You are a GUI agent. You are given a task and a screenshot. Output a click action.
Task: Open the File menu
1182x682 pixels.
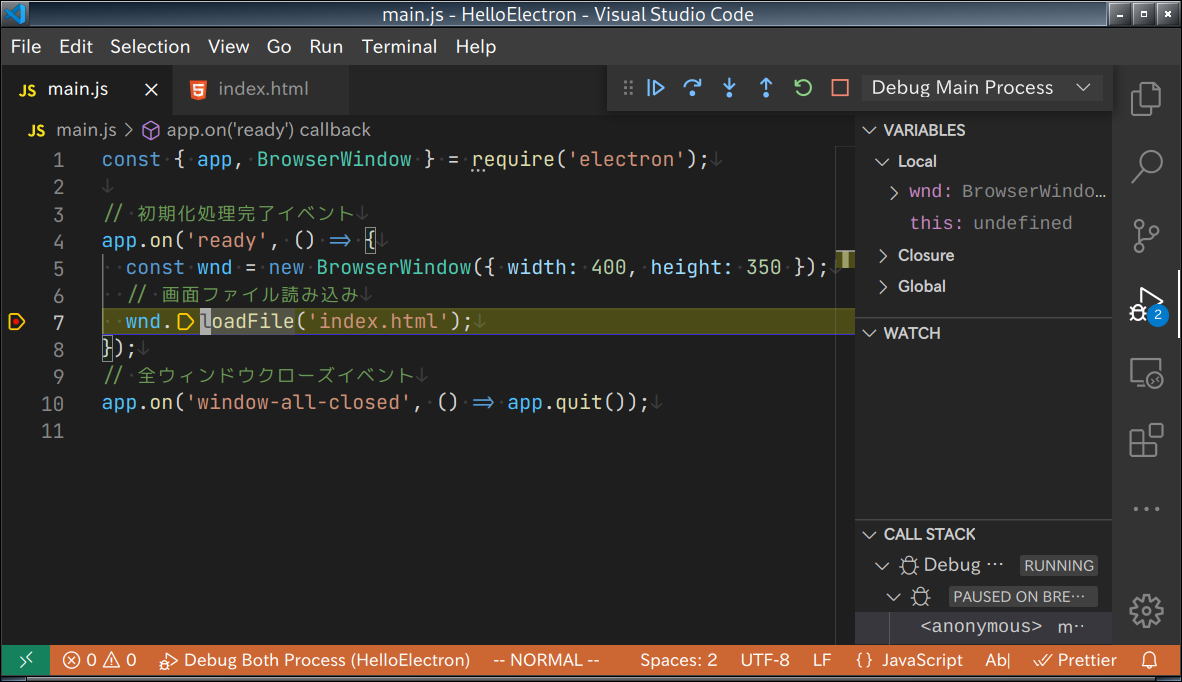pos(26,47)
